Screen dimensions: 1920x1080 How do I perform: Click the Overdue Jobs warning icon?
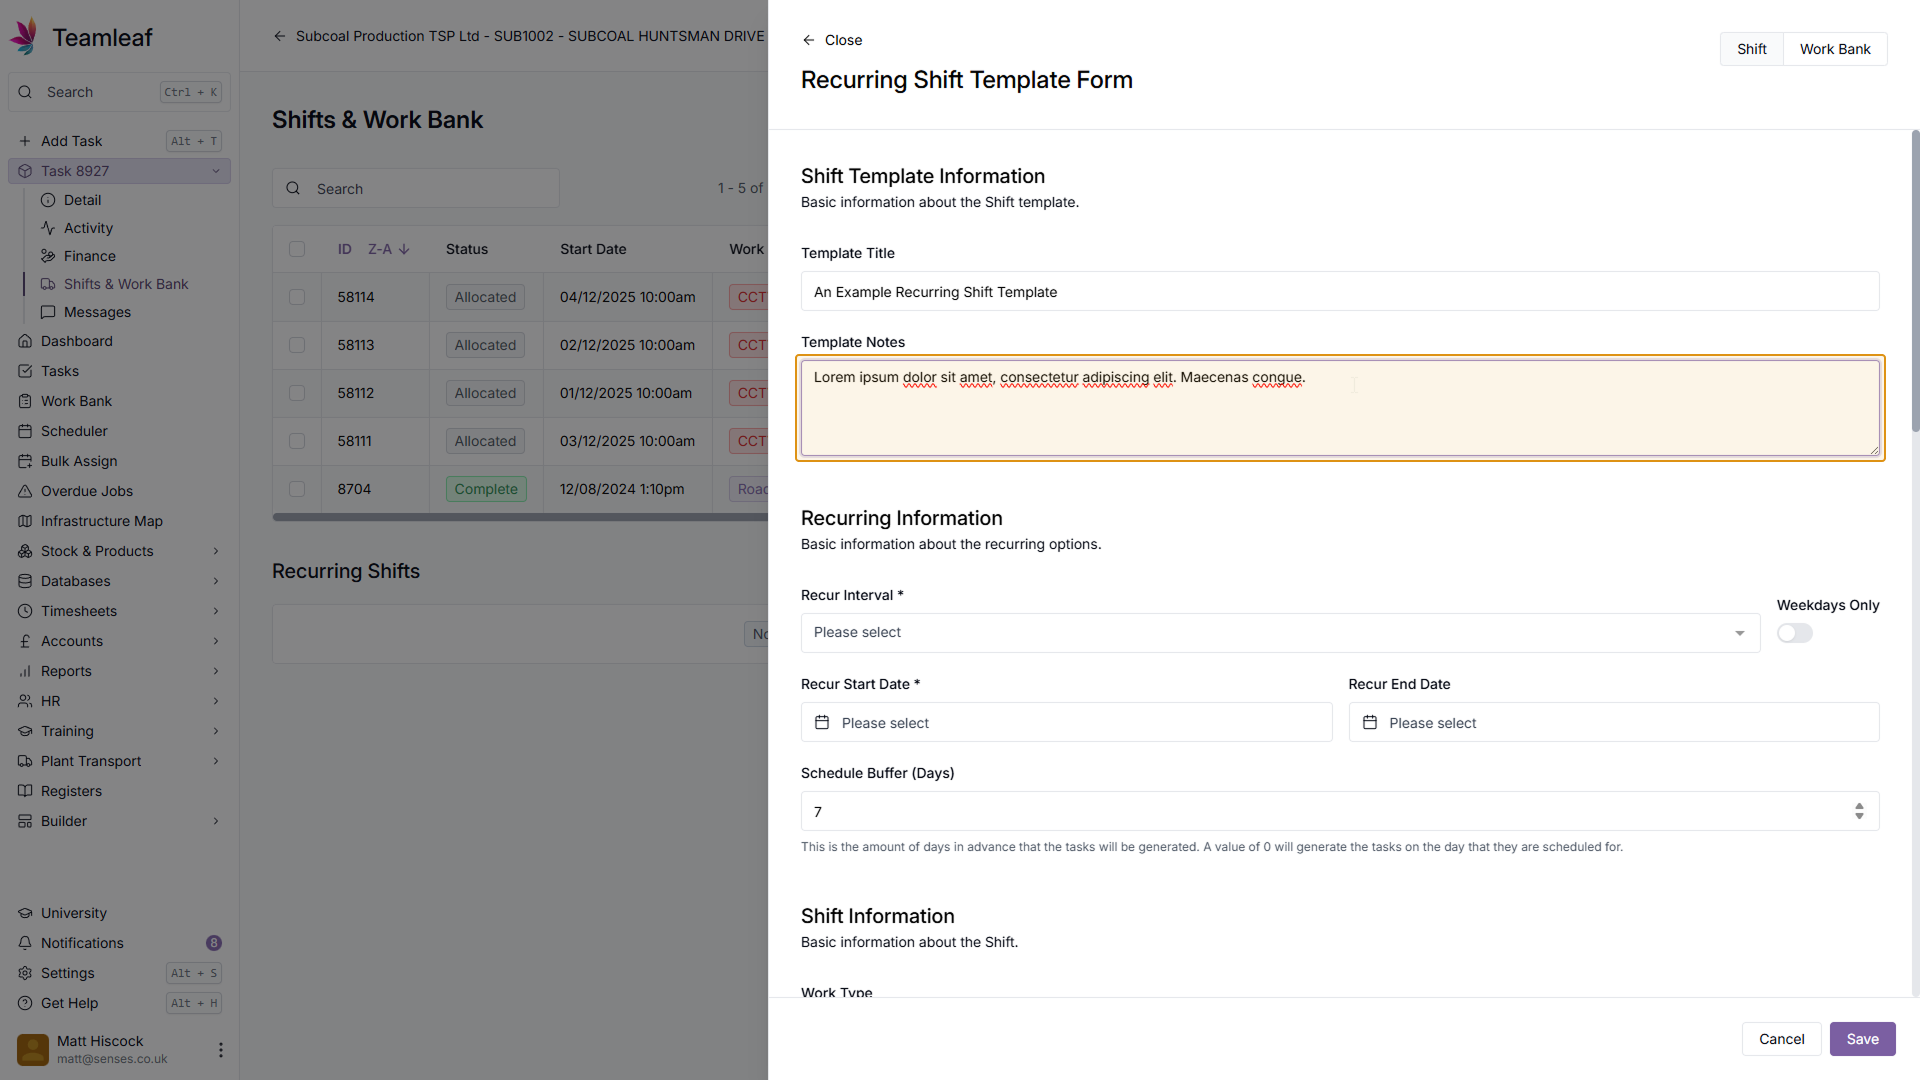[25, 491]
